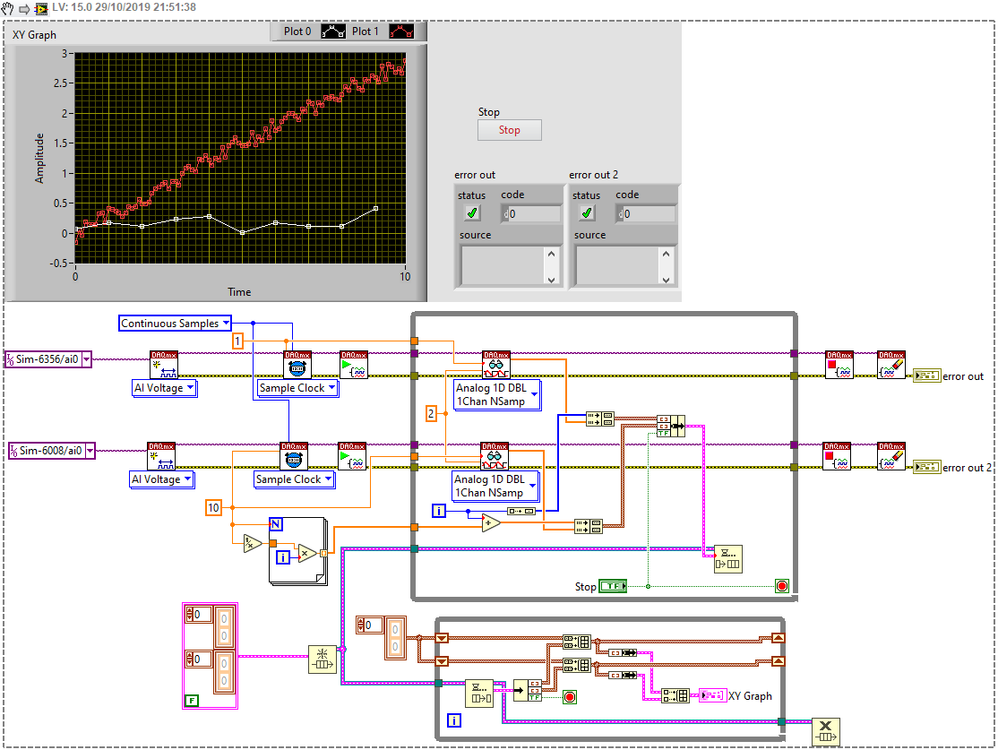Click the upper while loop stop terminal
The height and width of the screenshot is (751, 998).
click(782, 586)
